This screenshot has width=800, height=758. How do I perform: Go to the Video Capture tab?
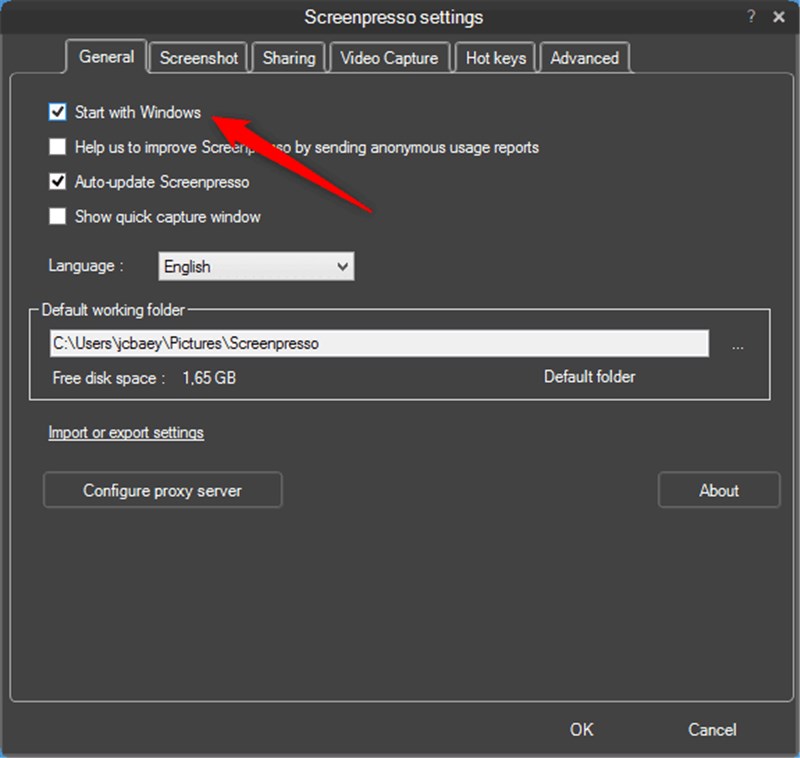point(389,58)
